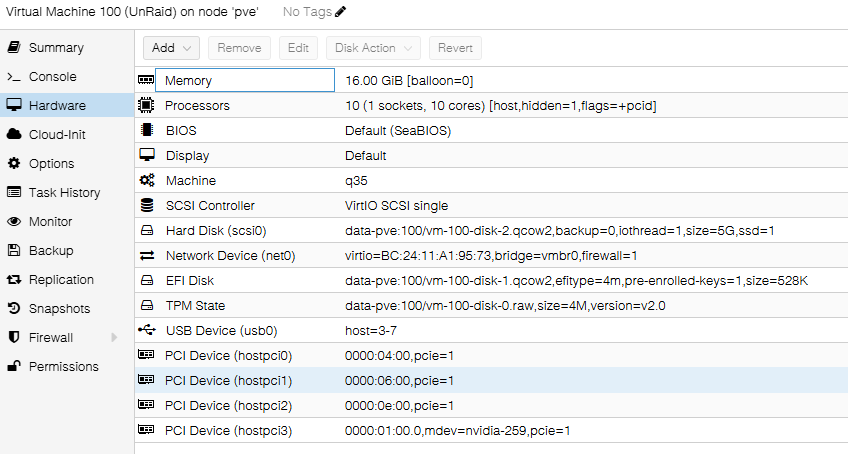The width and height of the screenshot is (848, 454).
Task: Open the Task History tab
Action: 67,193
